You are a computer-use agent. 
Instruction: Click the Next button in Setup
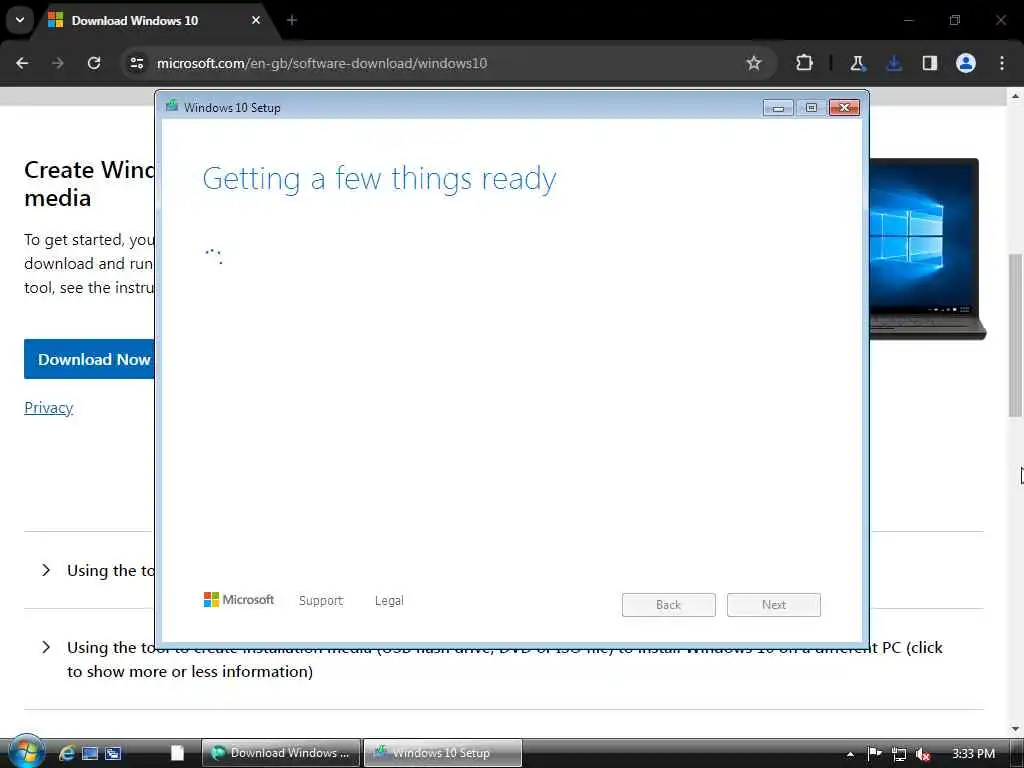tap(774, 605)
